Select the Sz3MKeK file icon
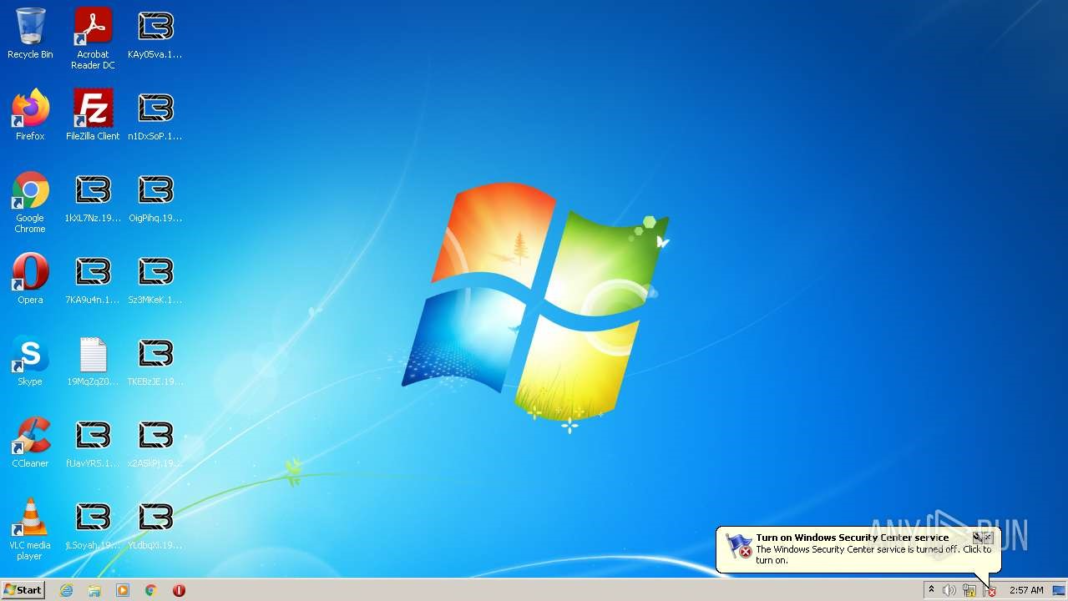The height and width of the screenshot is (601, 1068). click(155, 279)
